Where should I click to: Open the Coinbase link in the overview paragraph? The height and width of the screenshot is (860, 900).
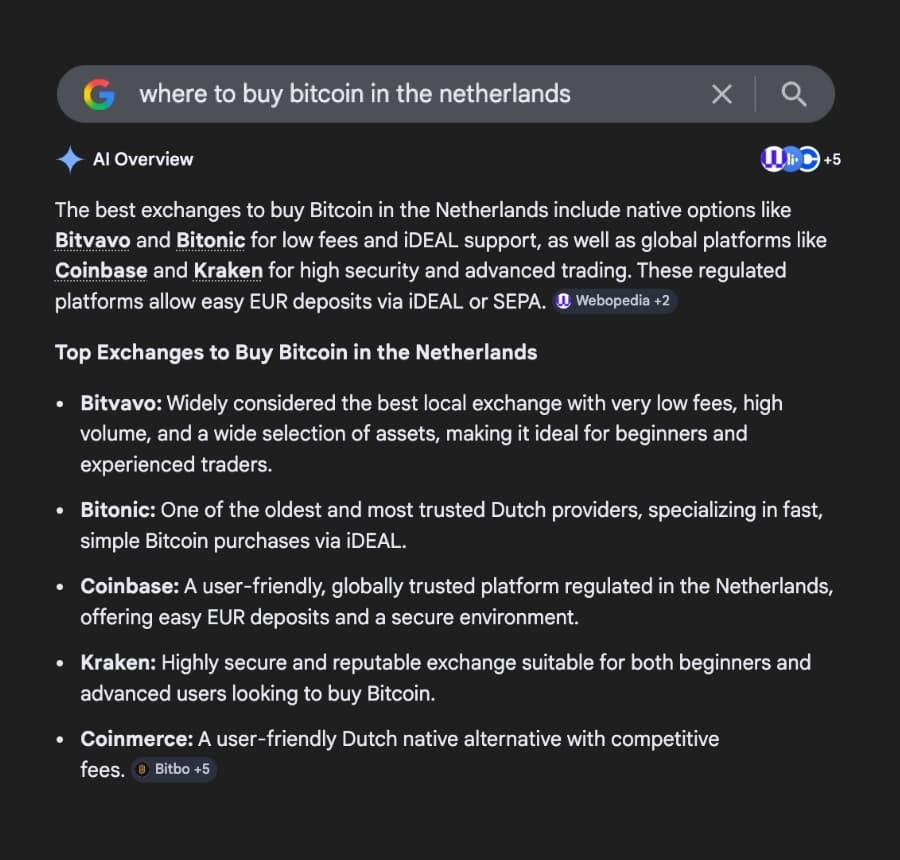point(101,270)
